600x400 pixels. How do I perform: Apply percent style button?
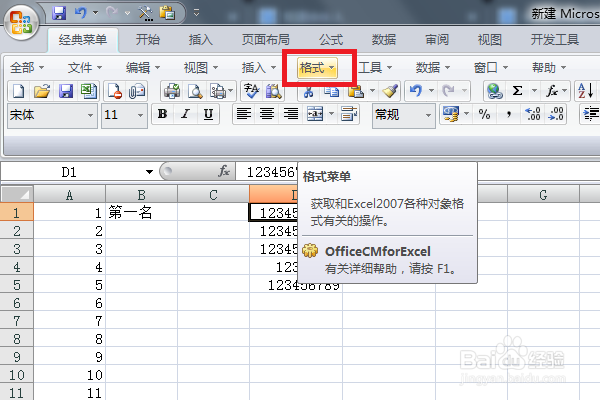point(484,114)
